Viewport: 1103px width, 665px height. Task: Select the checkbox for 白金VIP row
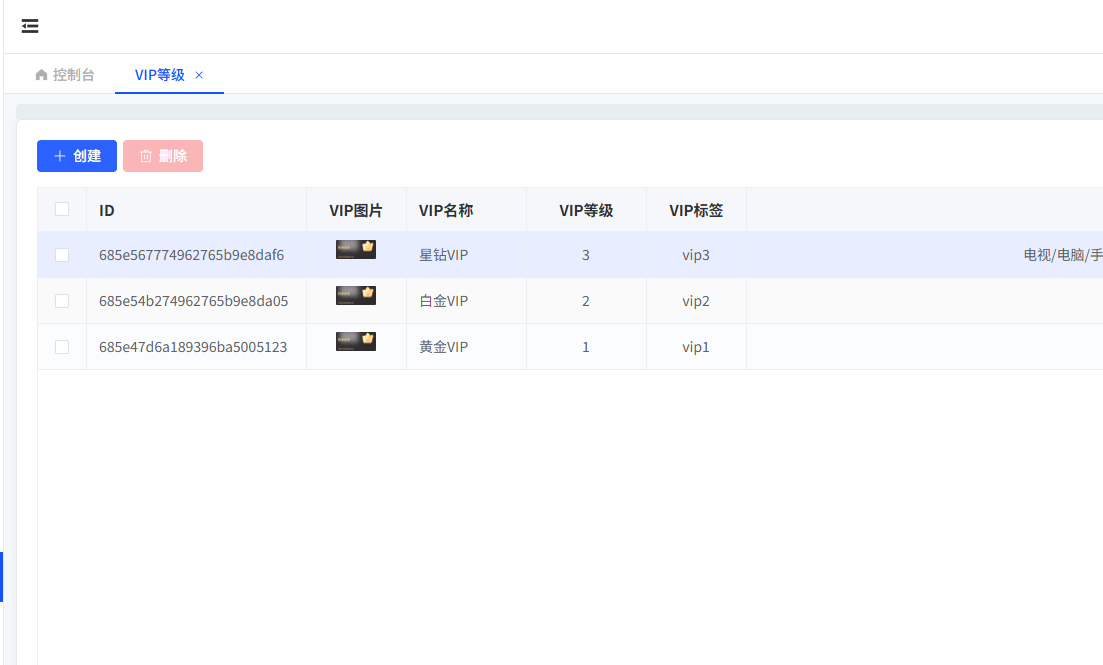pyautogui.click(x=62, y=301)
